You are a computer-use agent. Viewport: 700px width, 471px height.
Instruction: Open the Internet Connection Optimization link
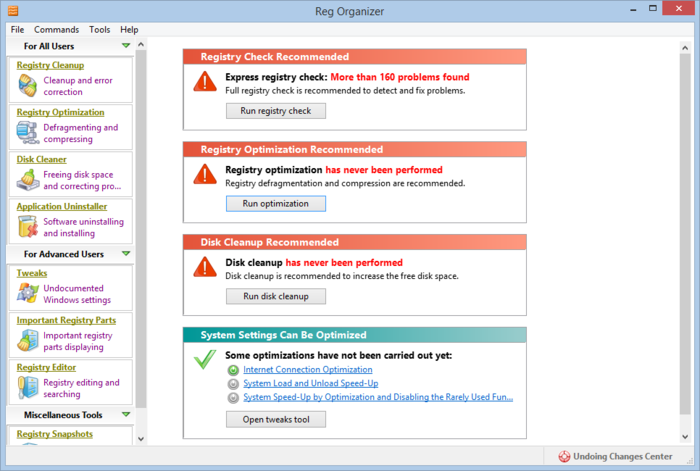(x=308, y=370)
